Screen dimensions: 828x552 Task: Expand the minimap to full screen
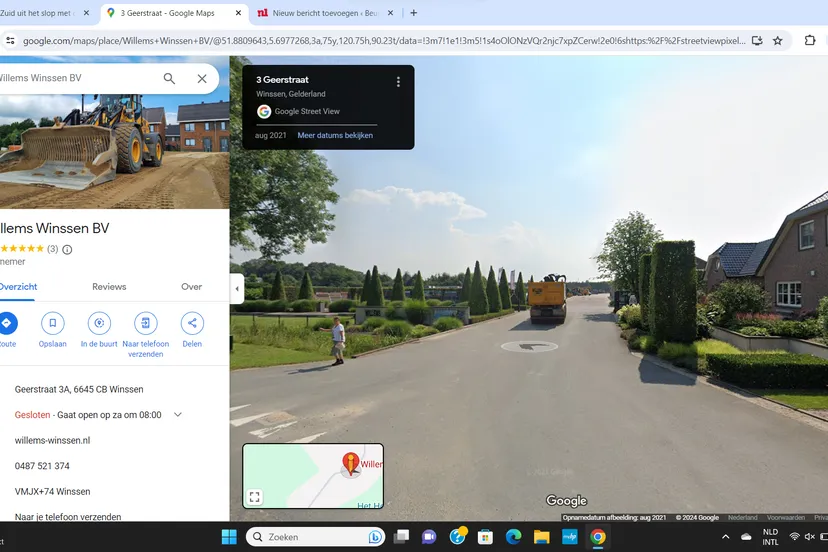(255, 497)
